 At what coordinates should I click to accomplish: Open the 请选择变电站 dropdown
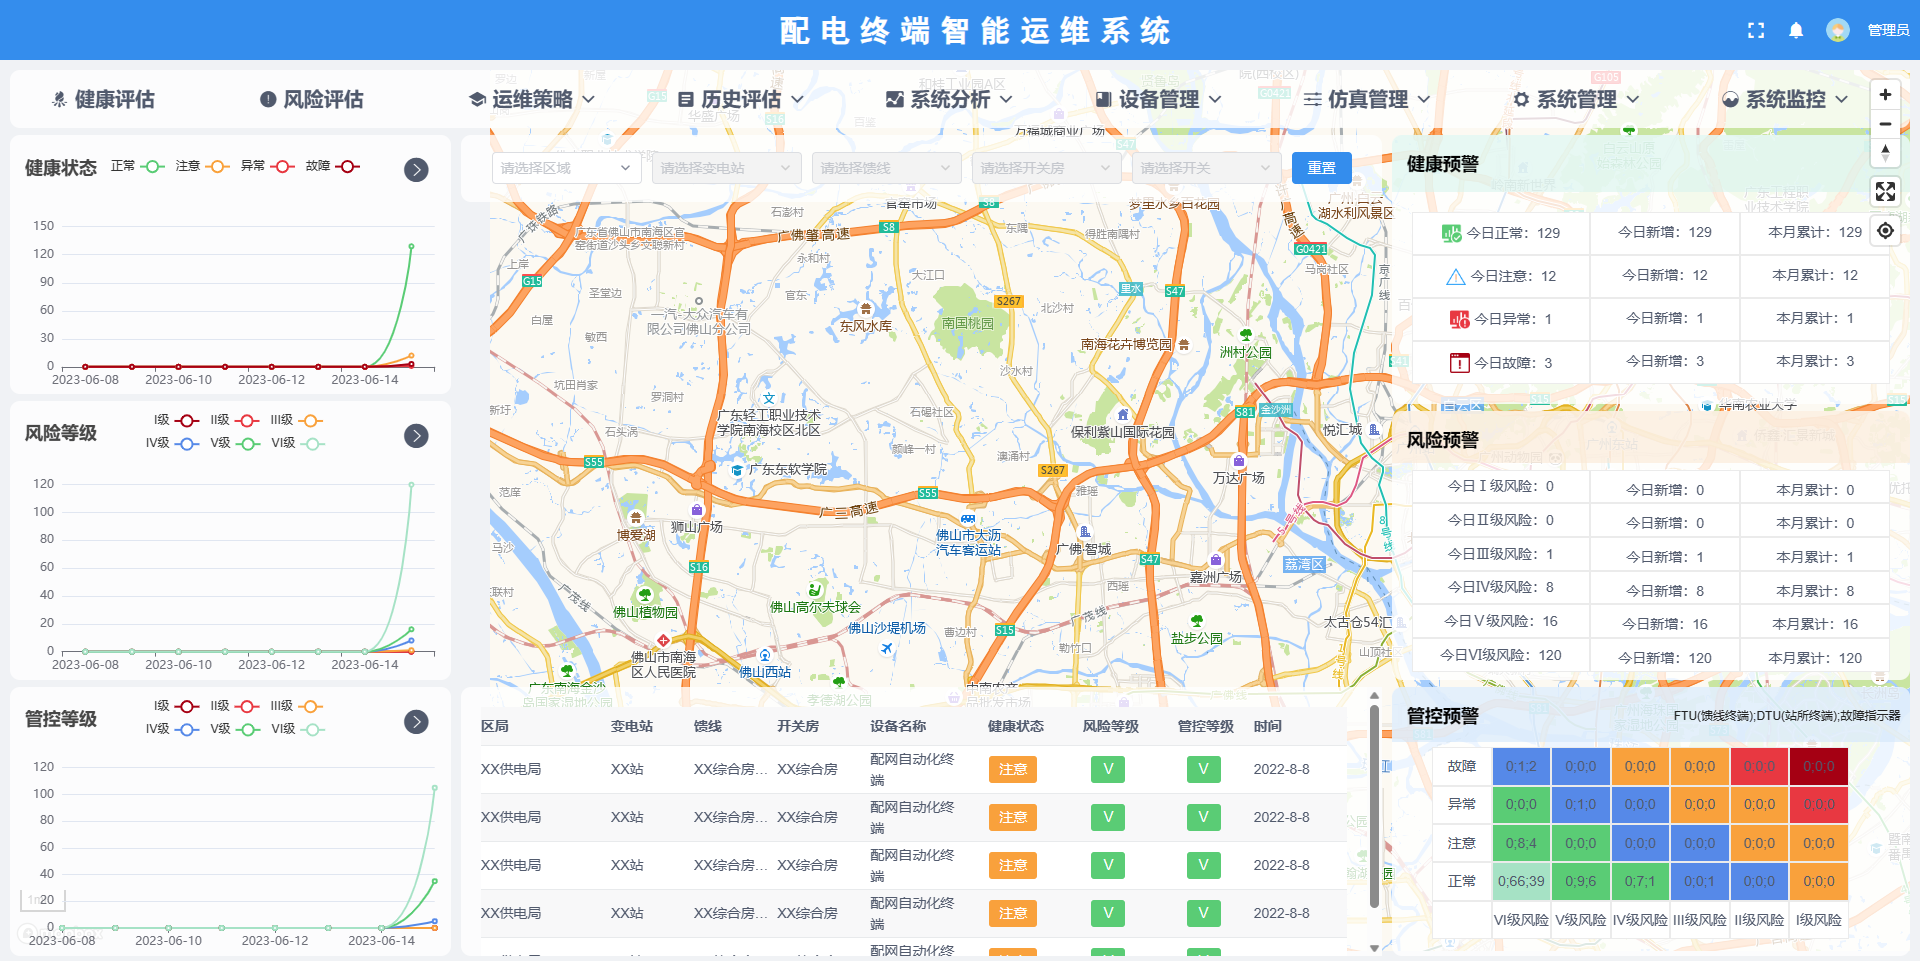[x=726, y=168]
